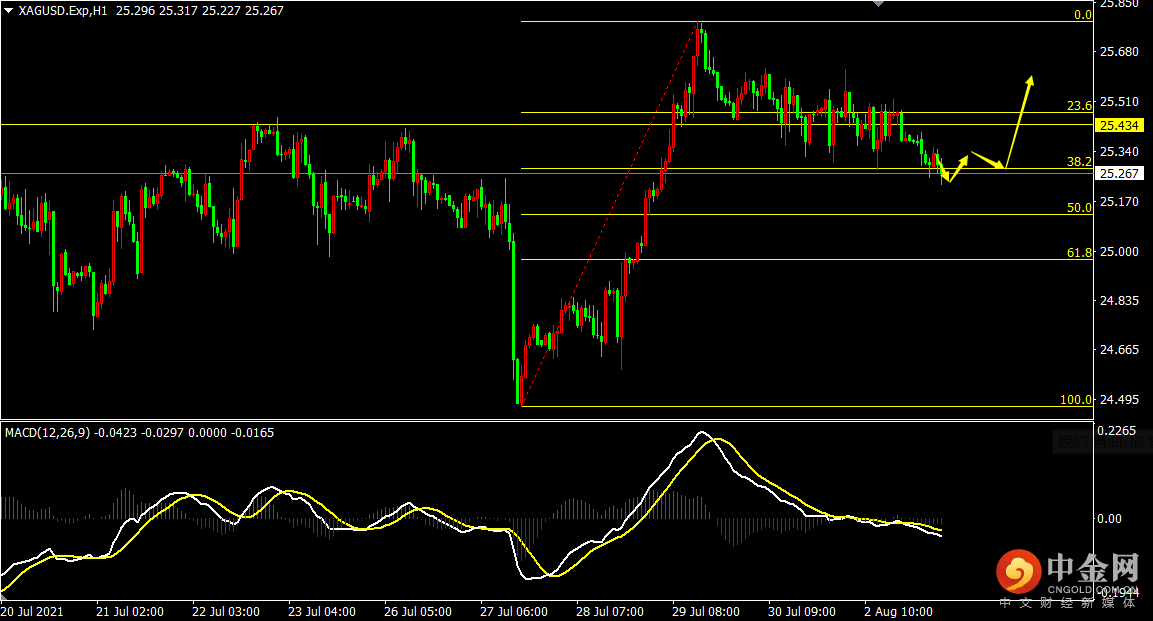Click the 25.510 price axis value
The height and width of the screenshot is (621, 1153).
1119,101
